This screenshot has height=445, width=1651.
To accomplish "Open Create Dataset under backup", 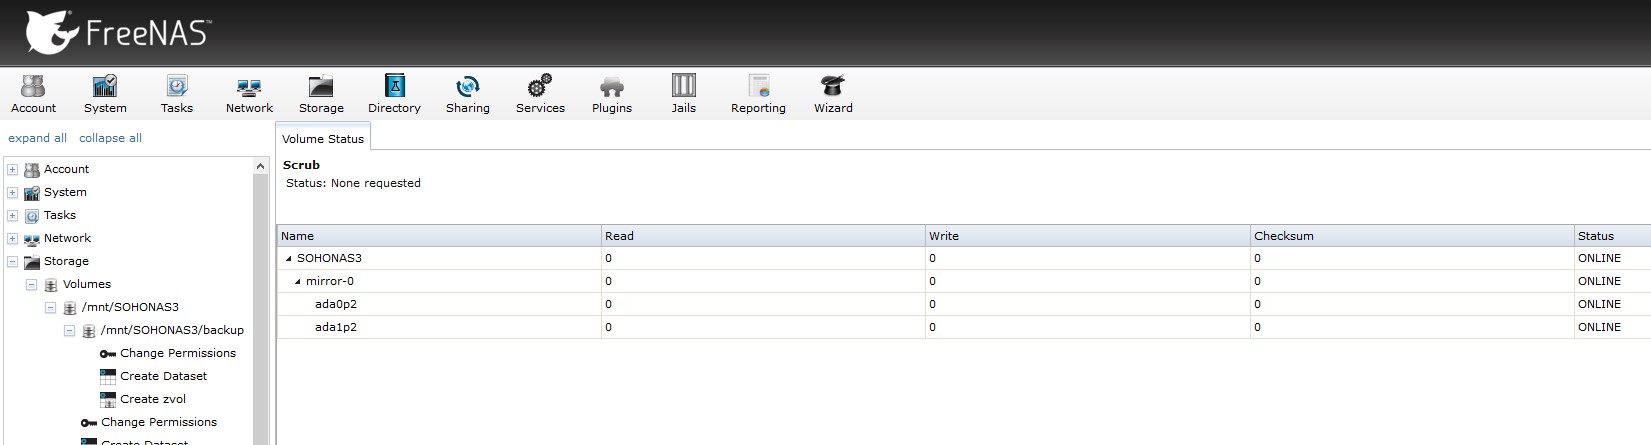I will coord(164,376).
